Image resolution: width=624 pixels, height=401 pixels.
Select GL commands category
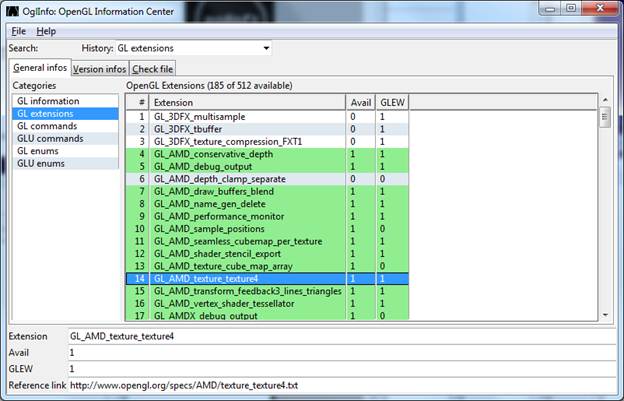click(x=46, y=126)
